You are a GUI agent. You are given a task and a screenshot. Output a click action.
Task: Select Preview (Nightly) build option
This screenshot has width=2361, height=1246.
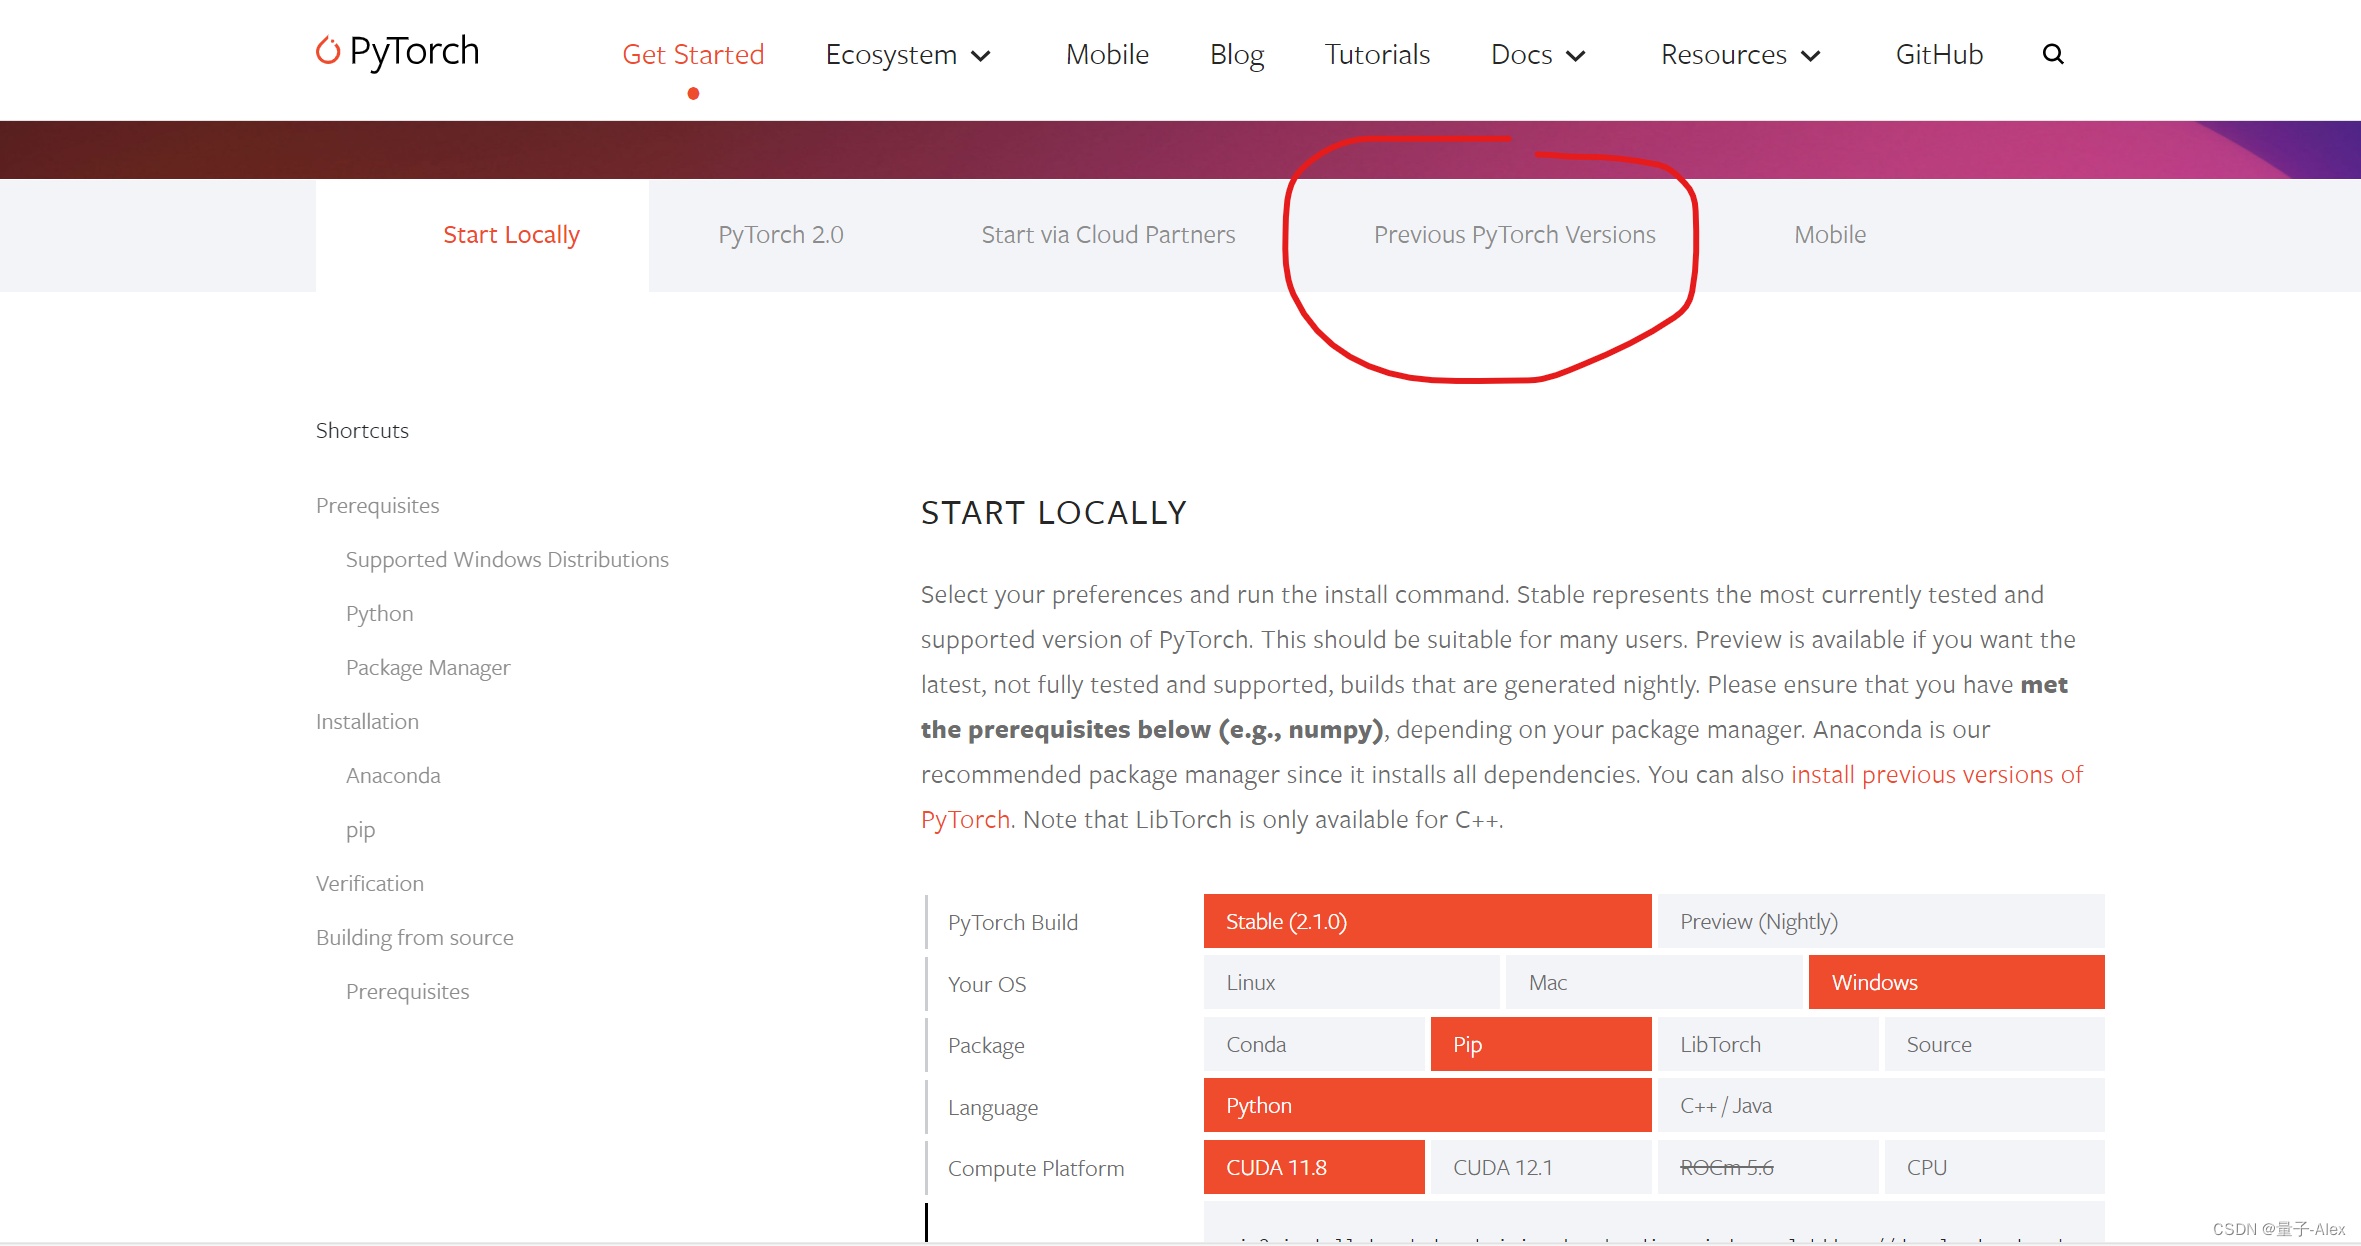[1881, 921]
